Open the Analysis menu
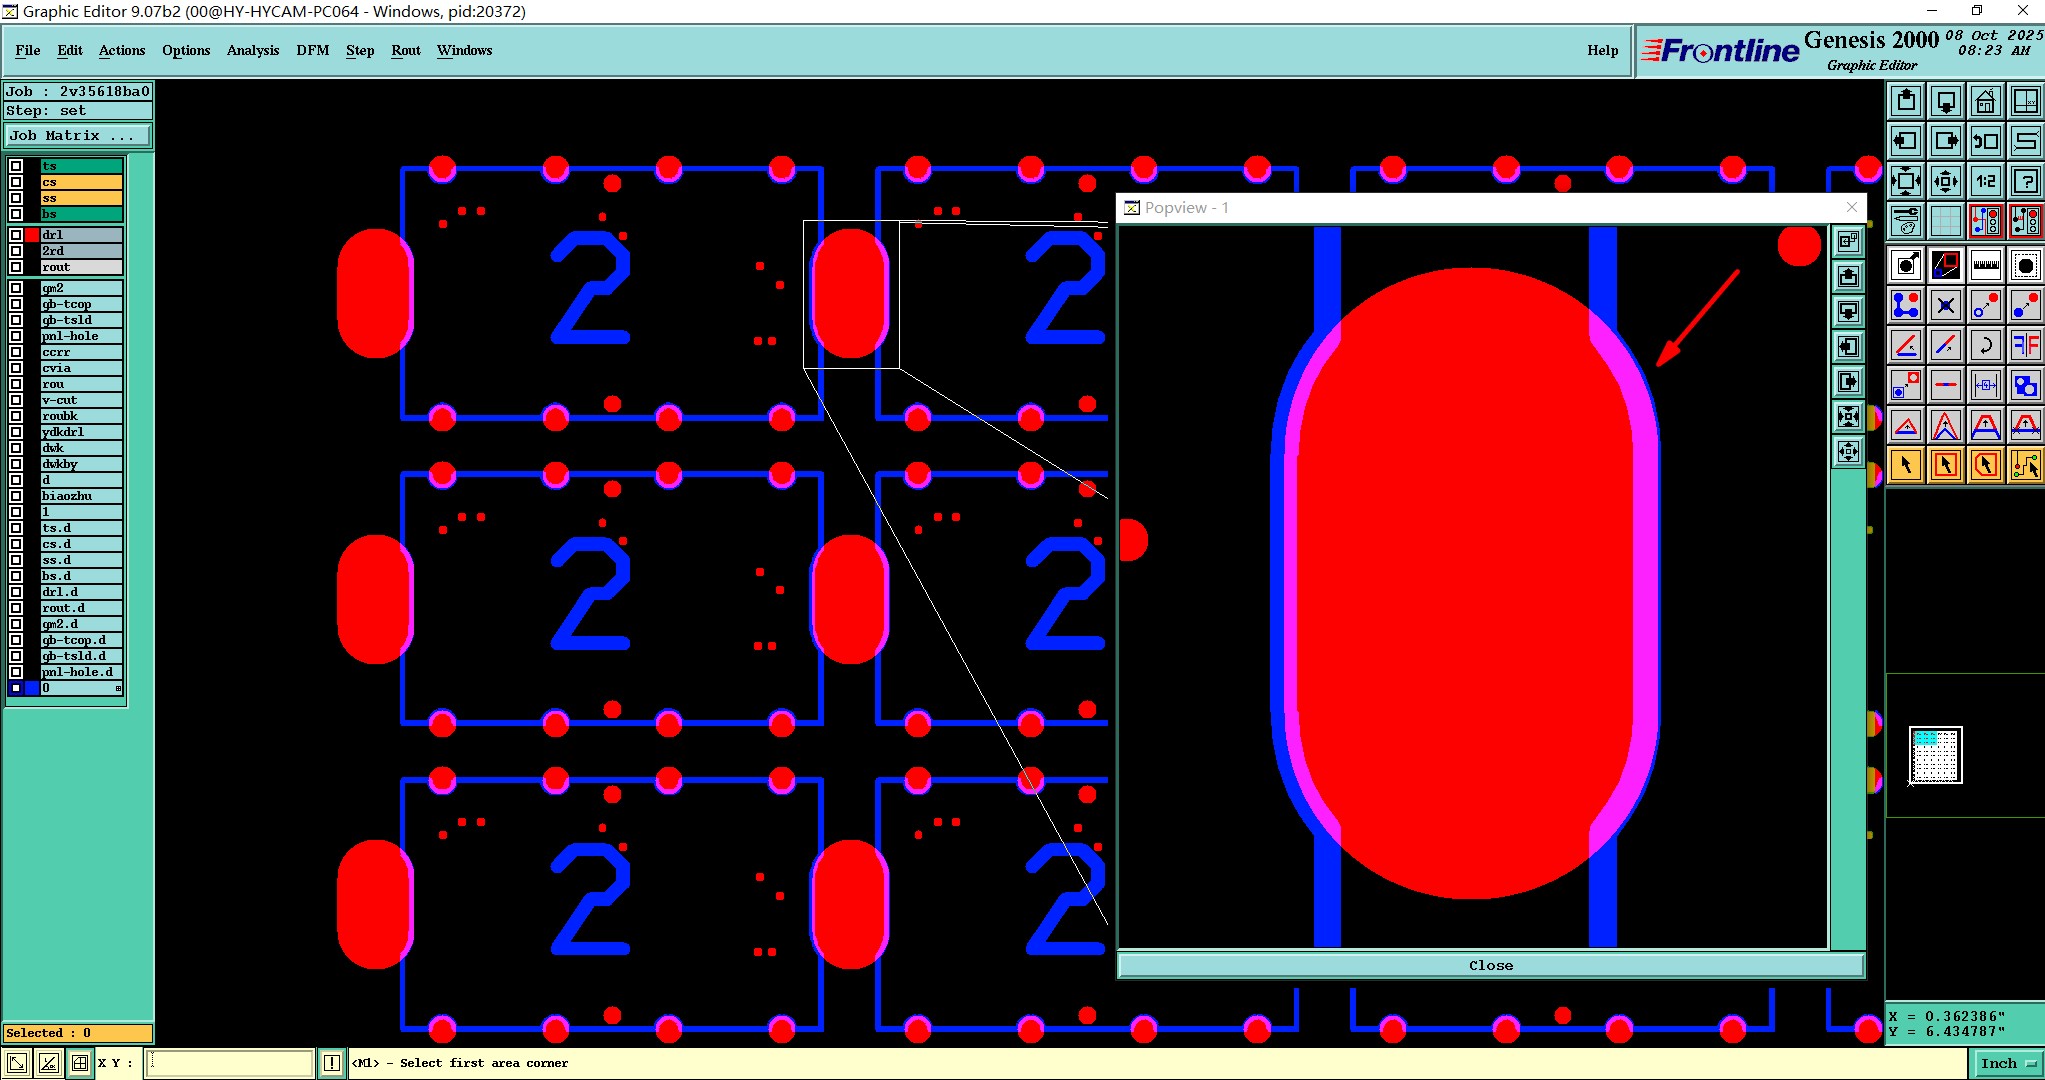 252,50
